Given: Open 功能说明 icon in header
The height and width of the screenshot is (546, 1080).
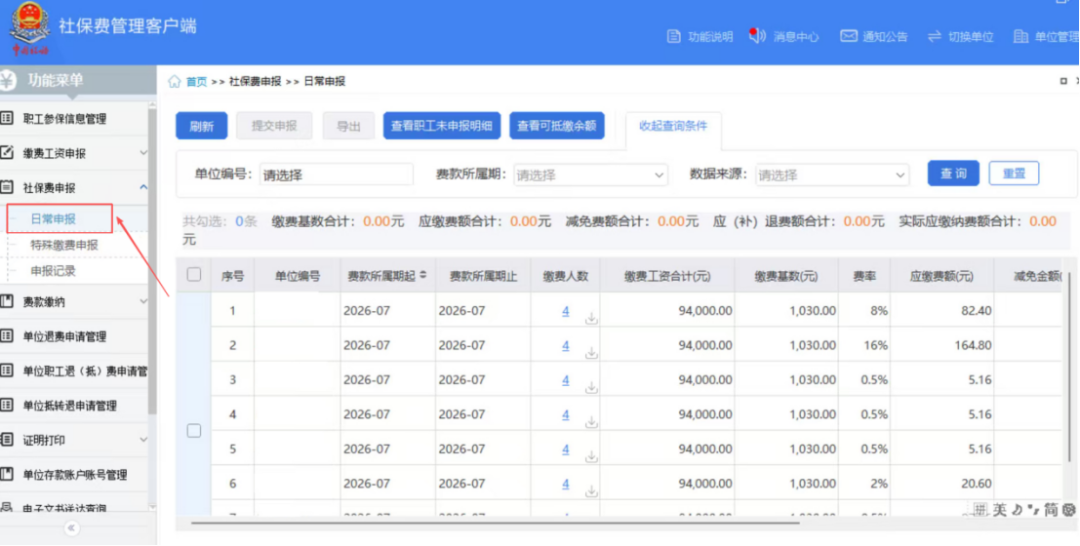Looking at the screenshot, I should (674, 36).
